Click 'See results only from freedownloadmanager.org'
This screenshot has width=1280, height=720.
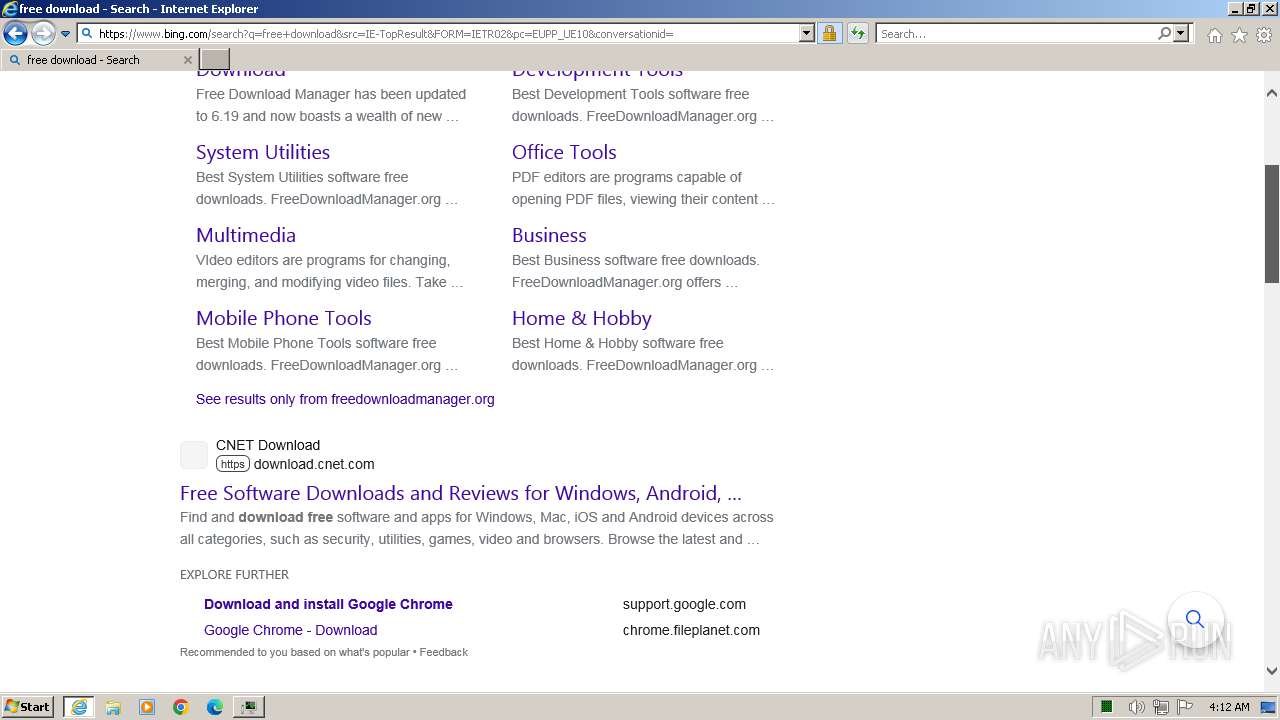(x=345, y=399)
